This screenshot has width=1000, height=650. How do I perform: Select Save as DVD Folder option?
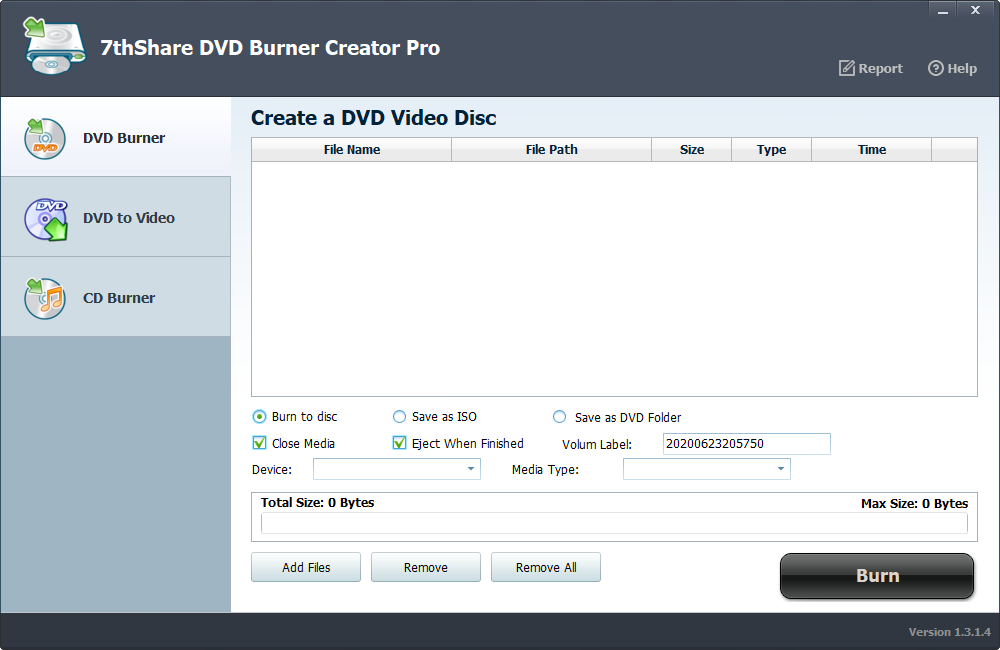coord(559,417)
